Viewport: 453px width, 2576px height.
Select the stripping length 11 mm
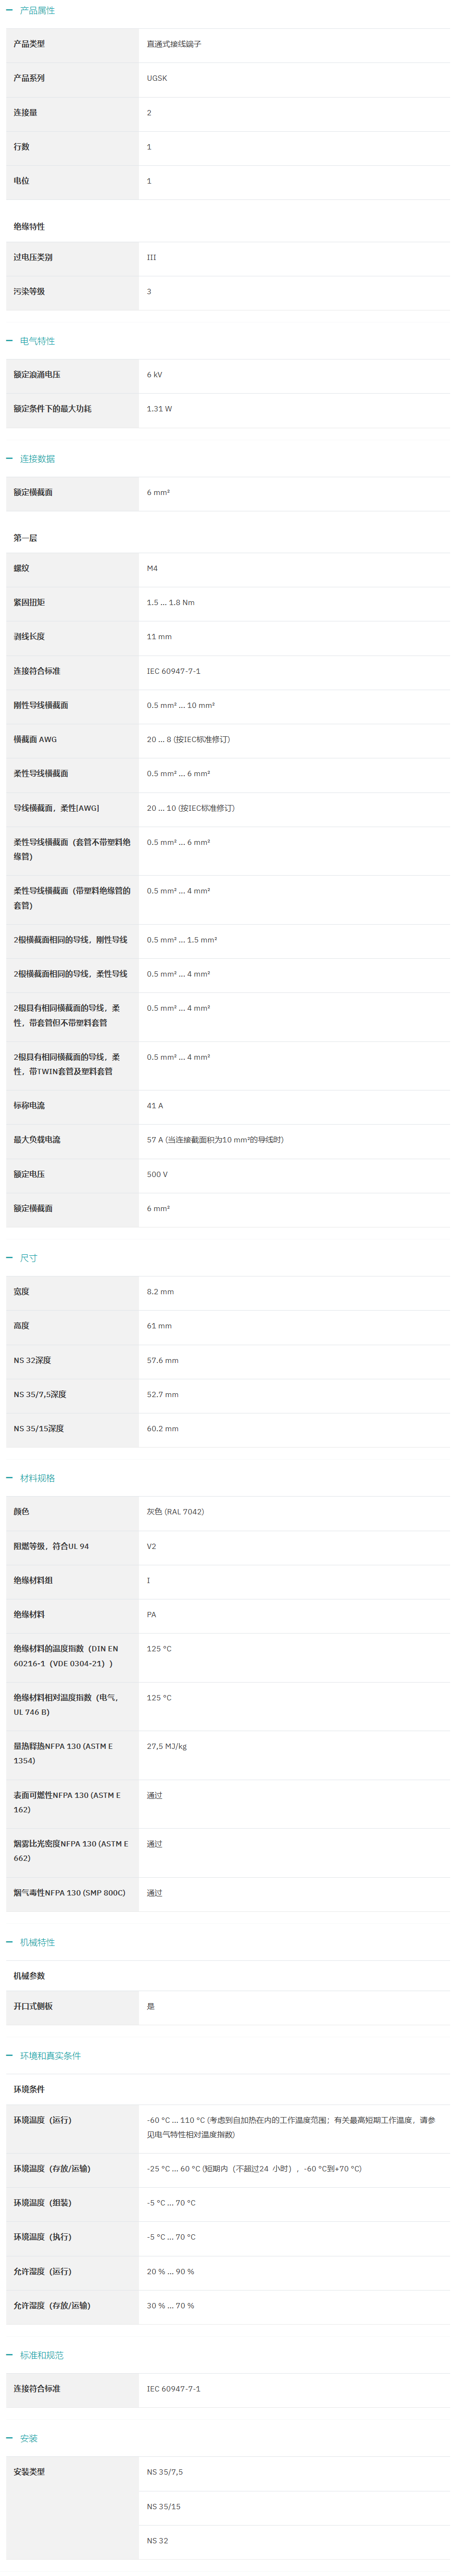(159, 636)
